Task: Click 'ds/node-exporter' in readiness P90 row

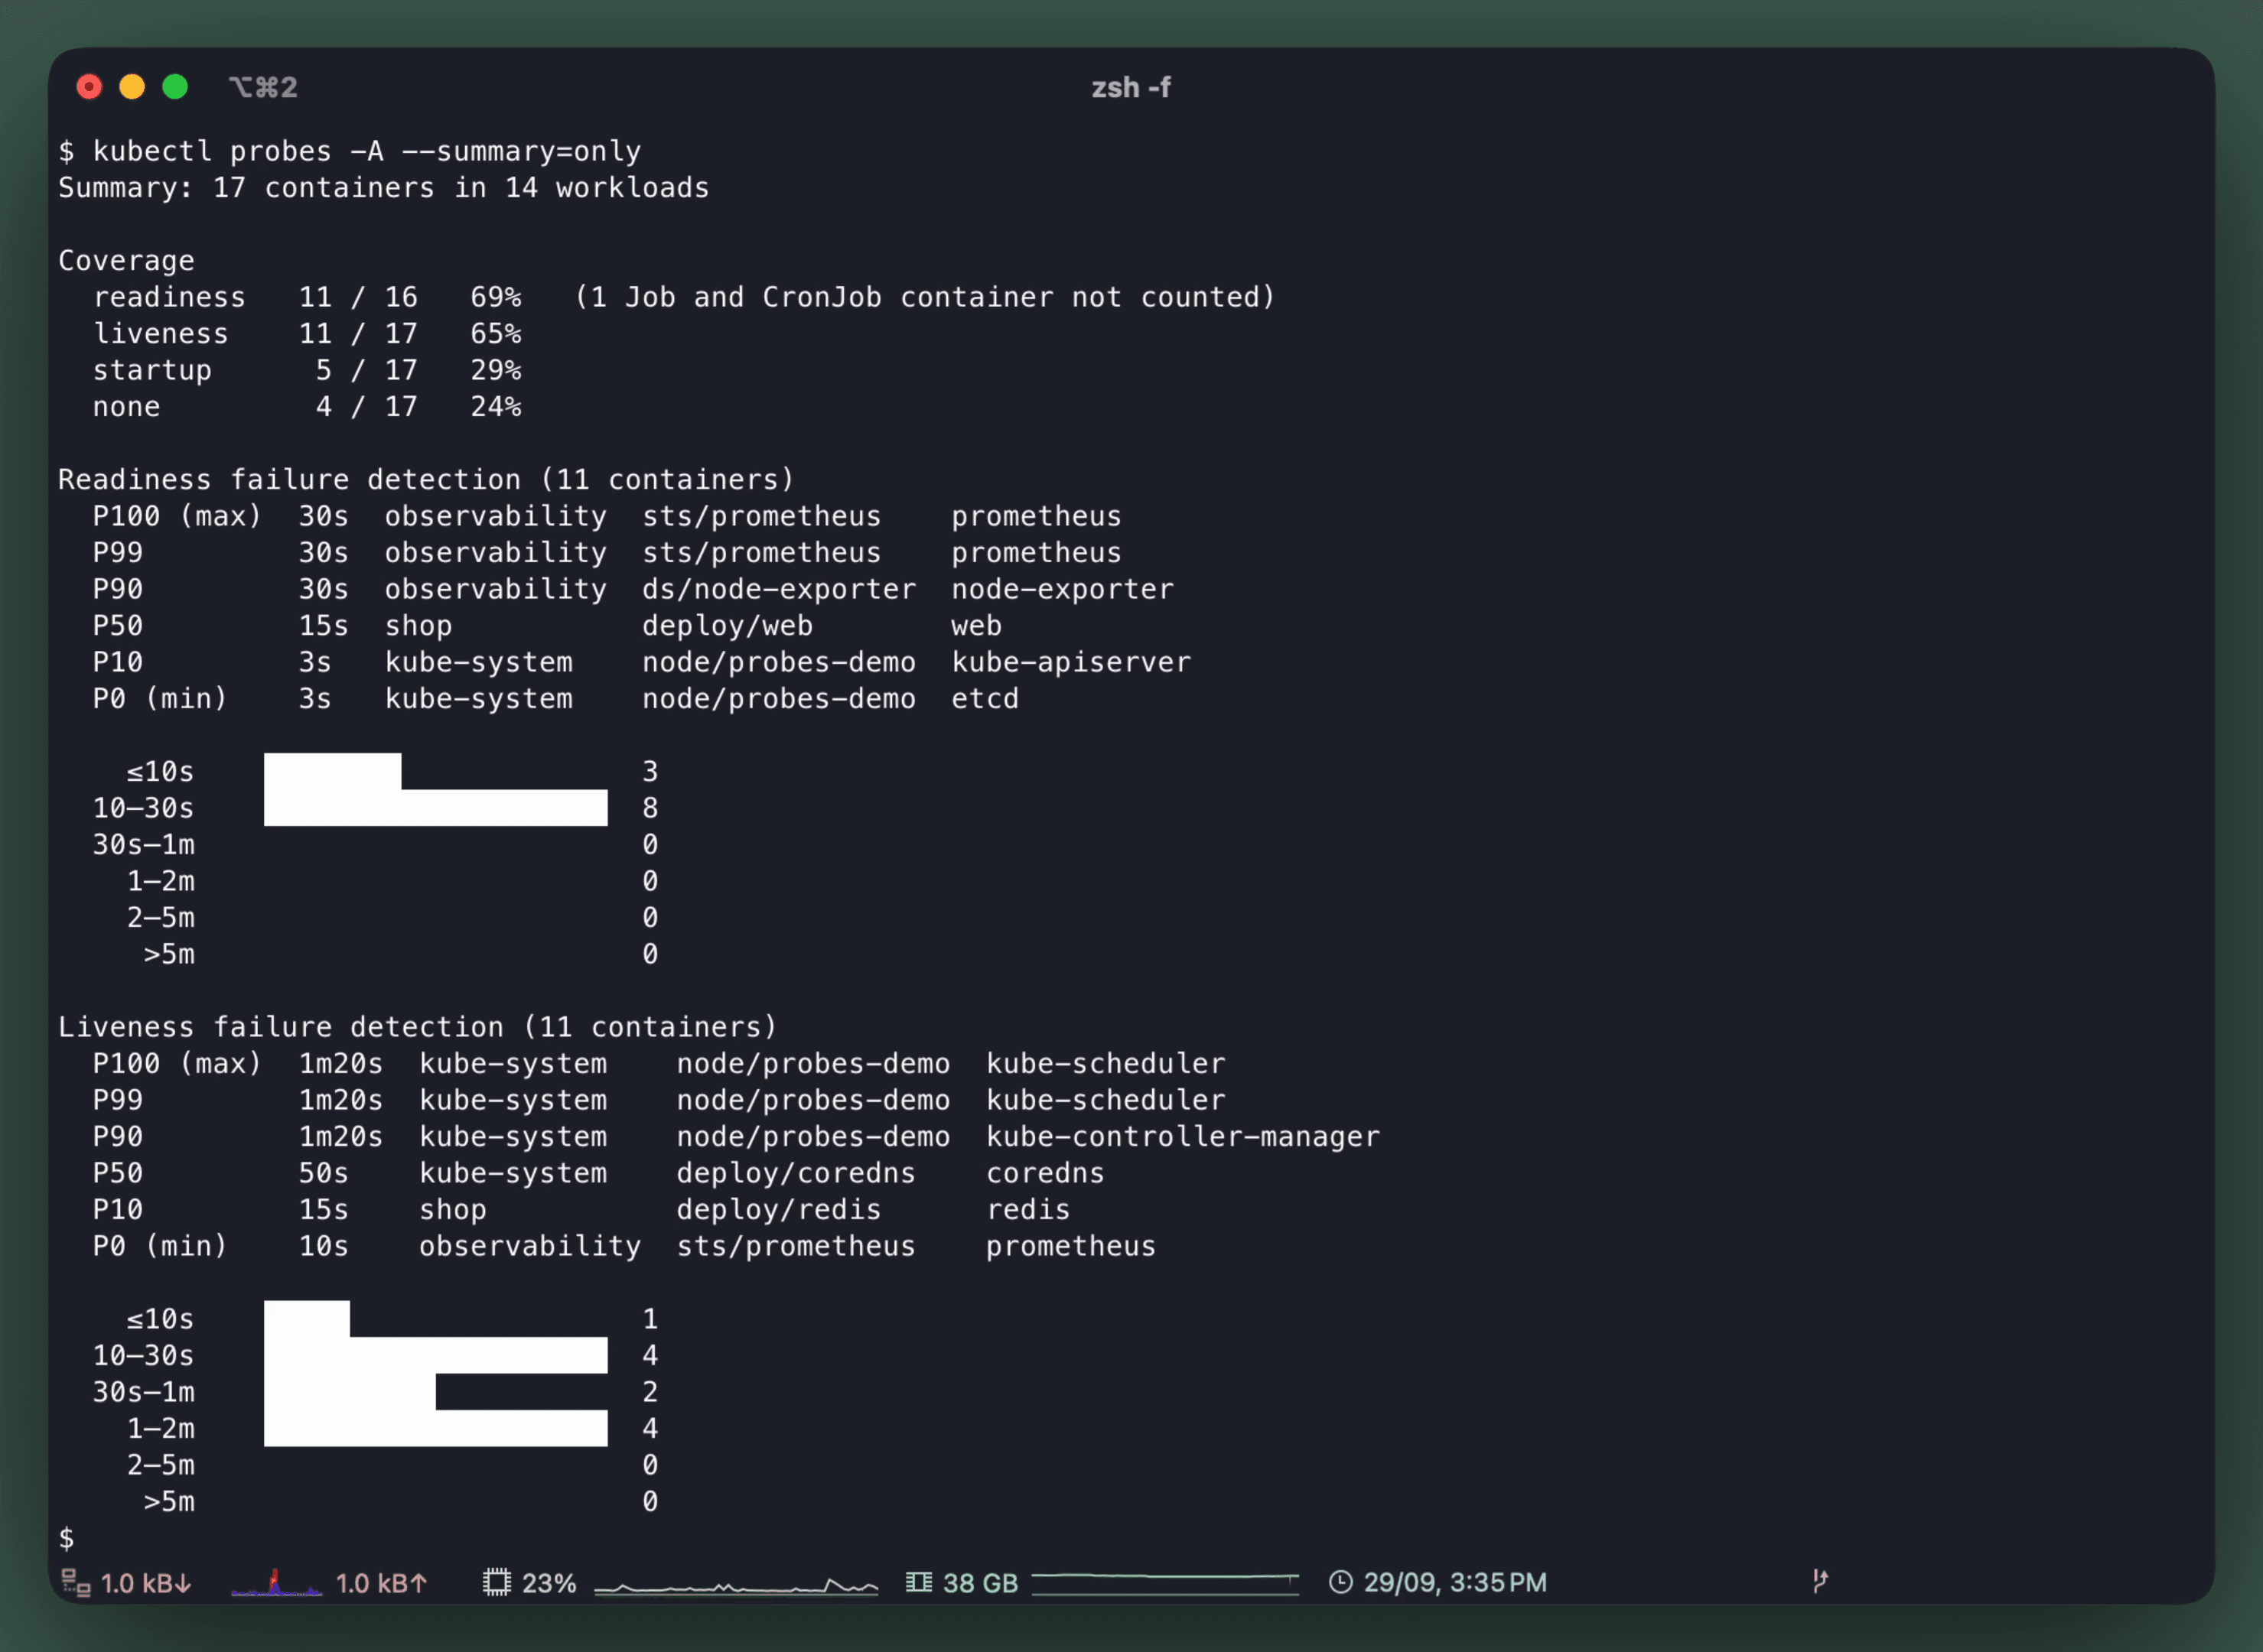Action: [x=779, y=589]
